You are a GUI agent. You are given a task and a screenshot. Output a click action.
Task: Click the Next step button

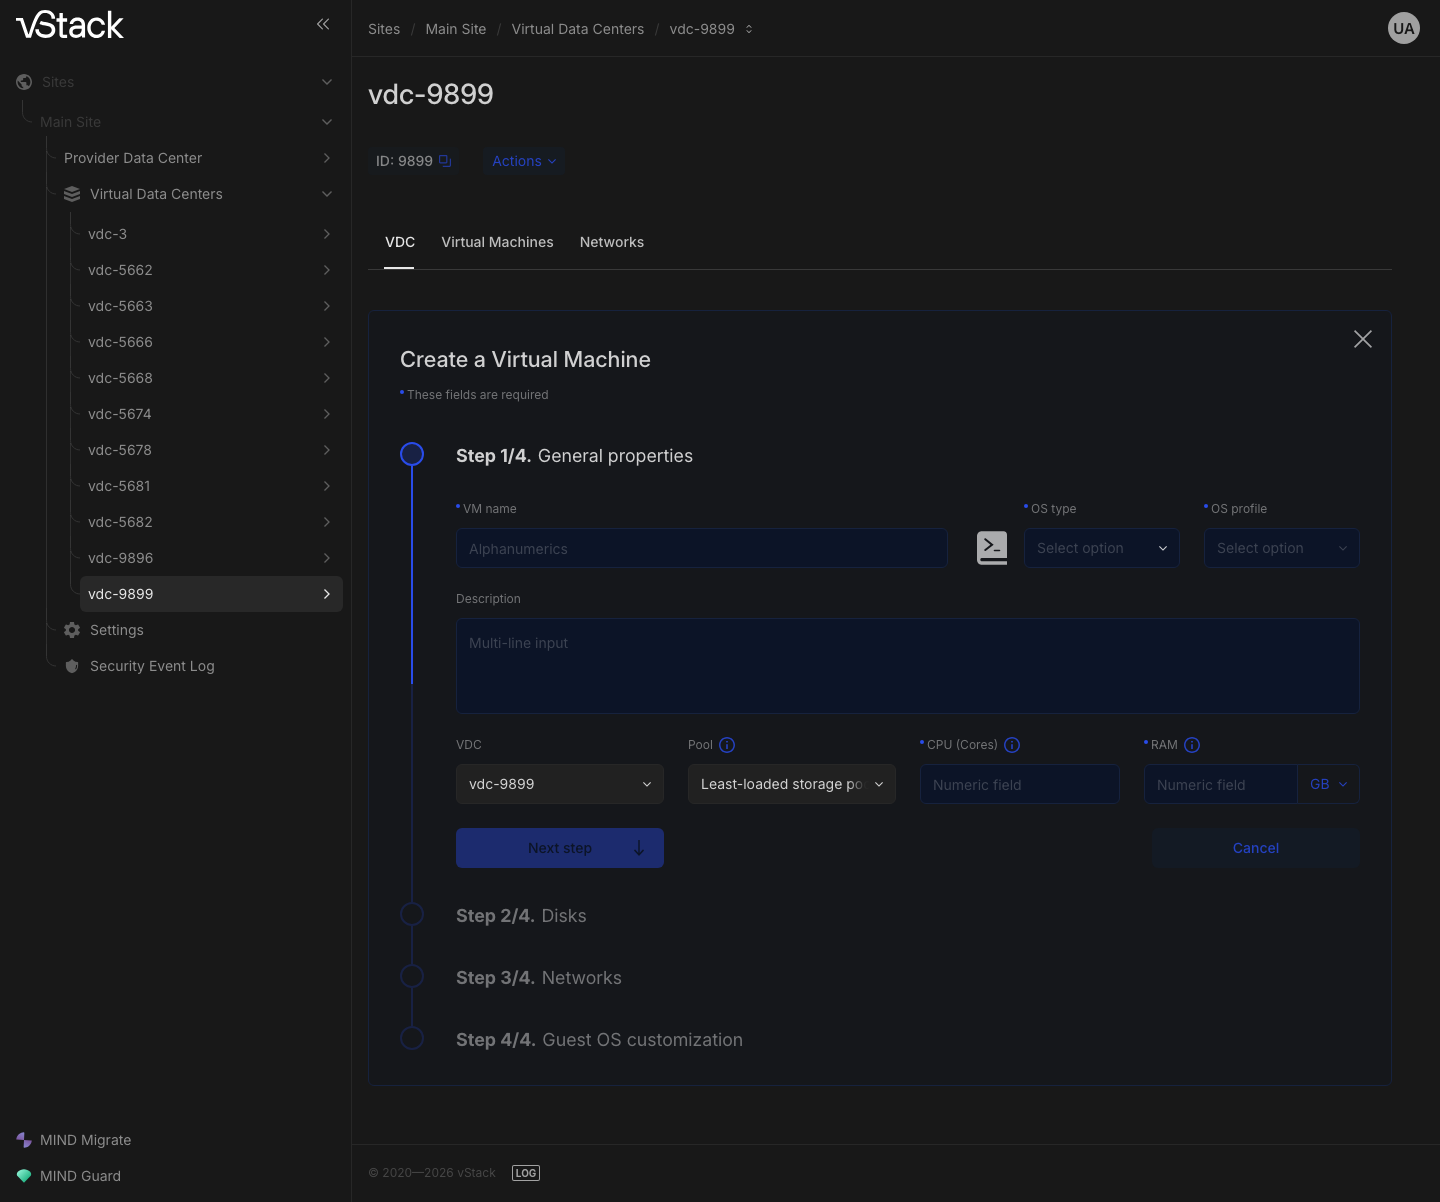click(560, 848)
